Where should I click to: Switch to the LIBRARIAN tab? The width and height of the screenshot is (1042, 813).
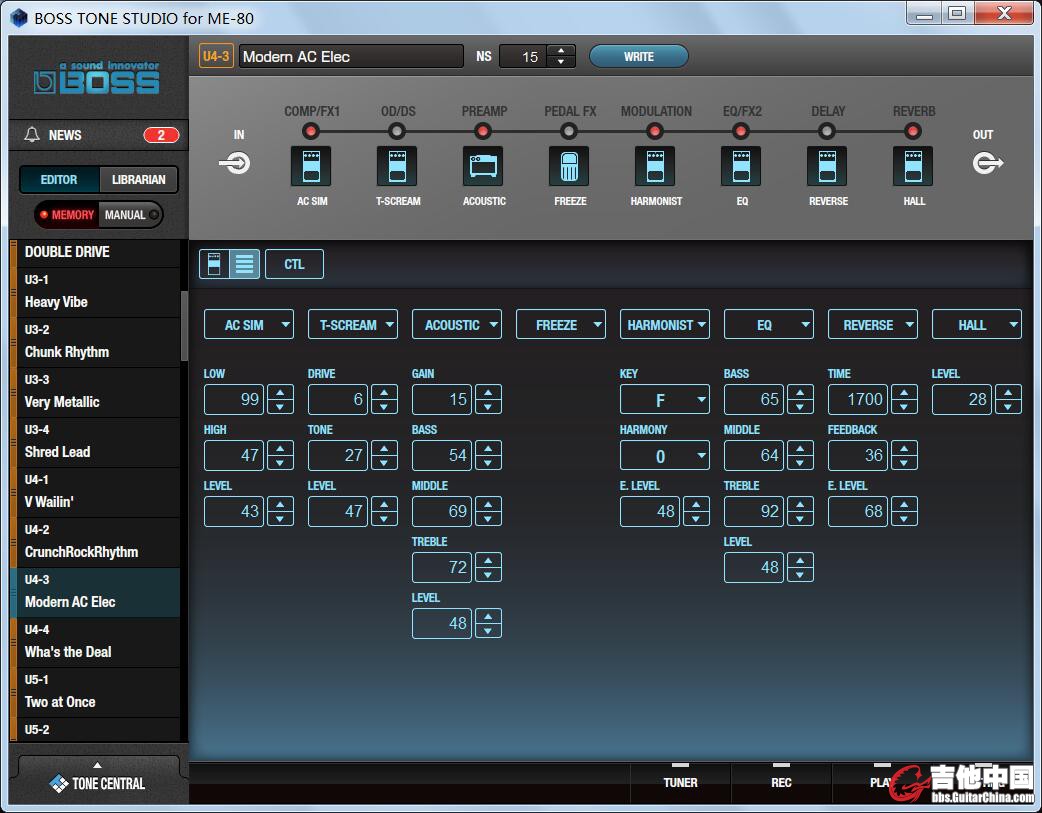tap(139, 180)
